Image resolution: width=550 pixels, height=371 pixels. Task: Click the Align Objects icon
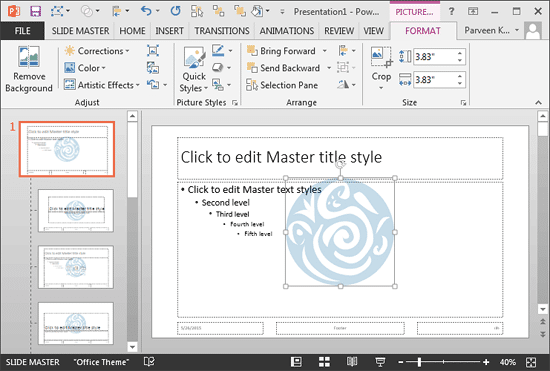pyautogui.click(x=343, y=50)
